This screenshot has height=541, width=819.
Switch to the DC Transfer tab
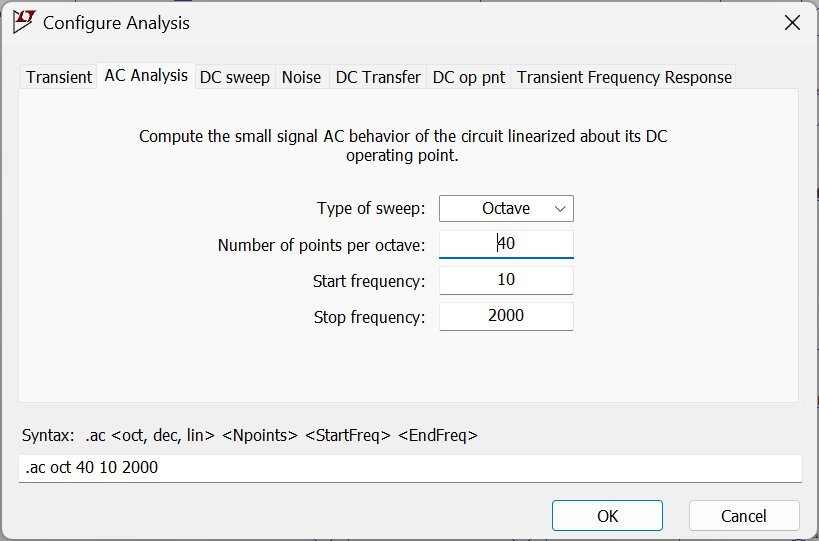click(x=378, y=77)
